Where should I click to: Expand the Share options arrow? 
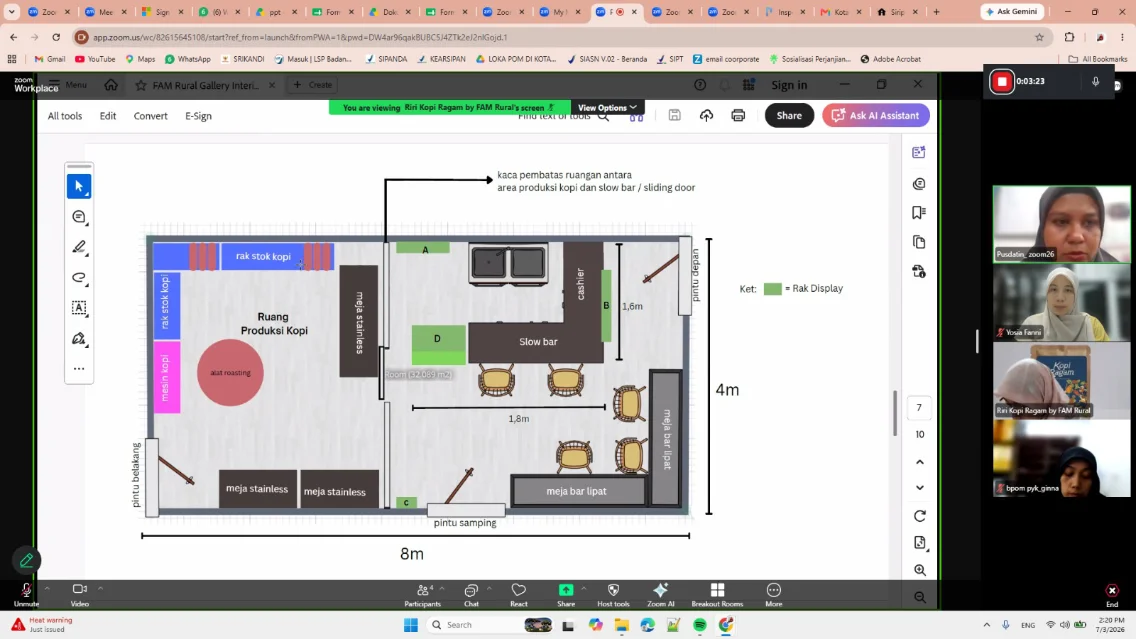tap(583, 588)
